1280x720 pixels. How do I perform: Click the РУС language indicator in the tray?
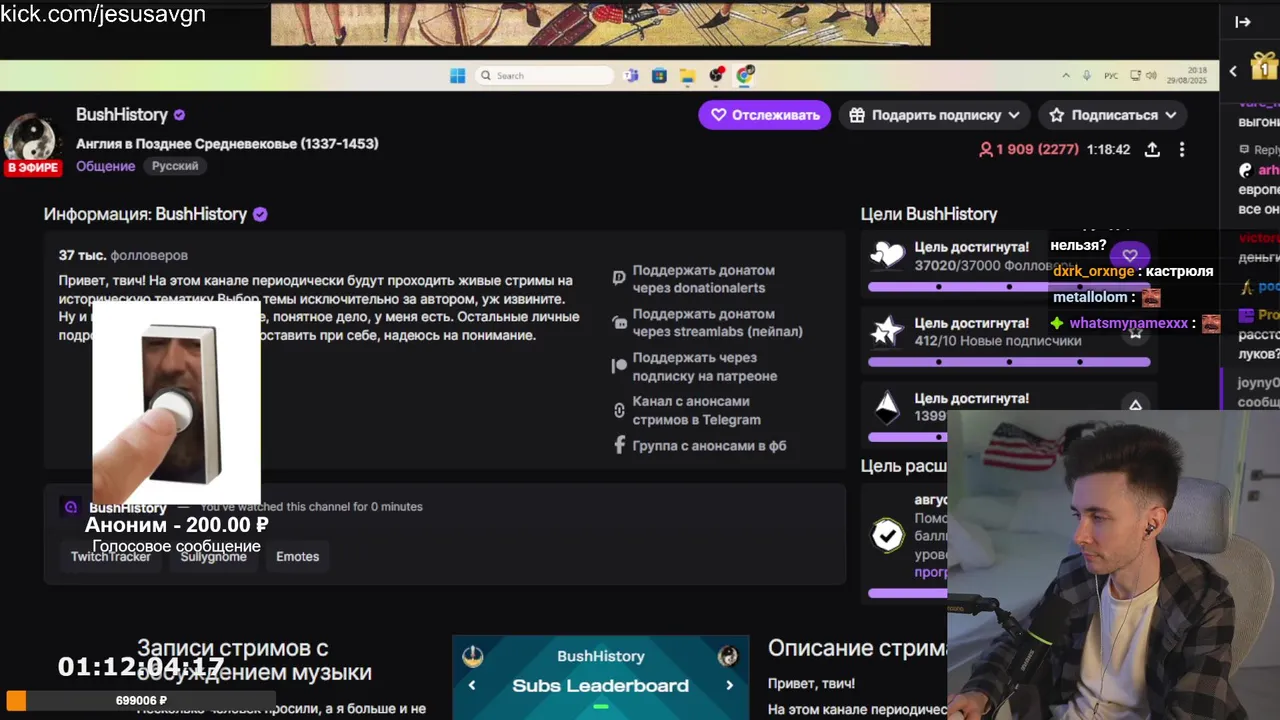click(1111, 76)
